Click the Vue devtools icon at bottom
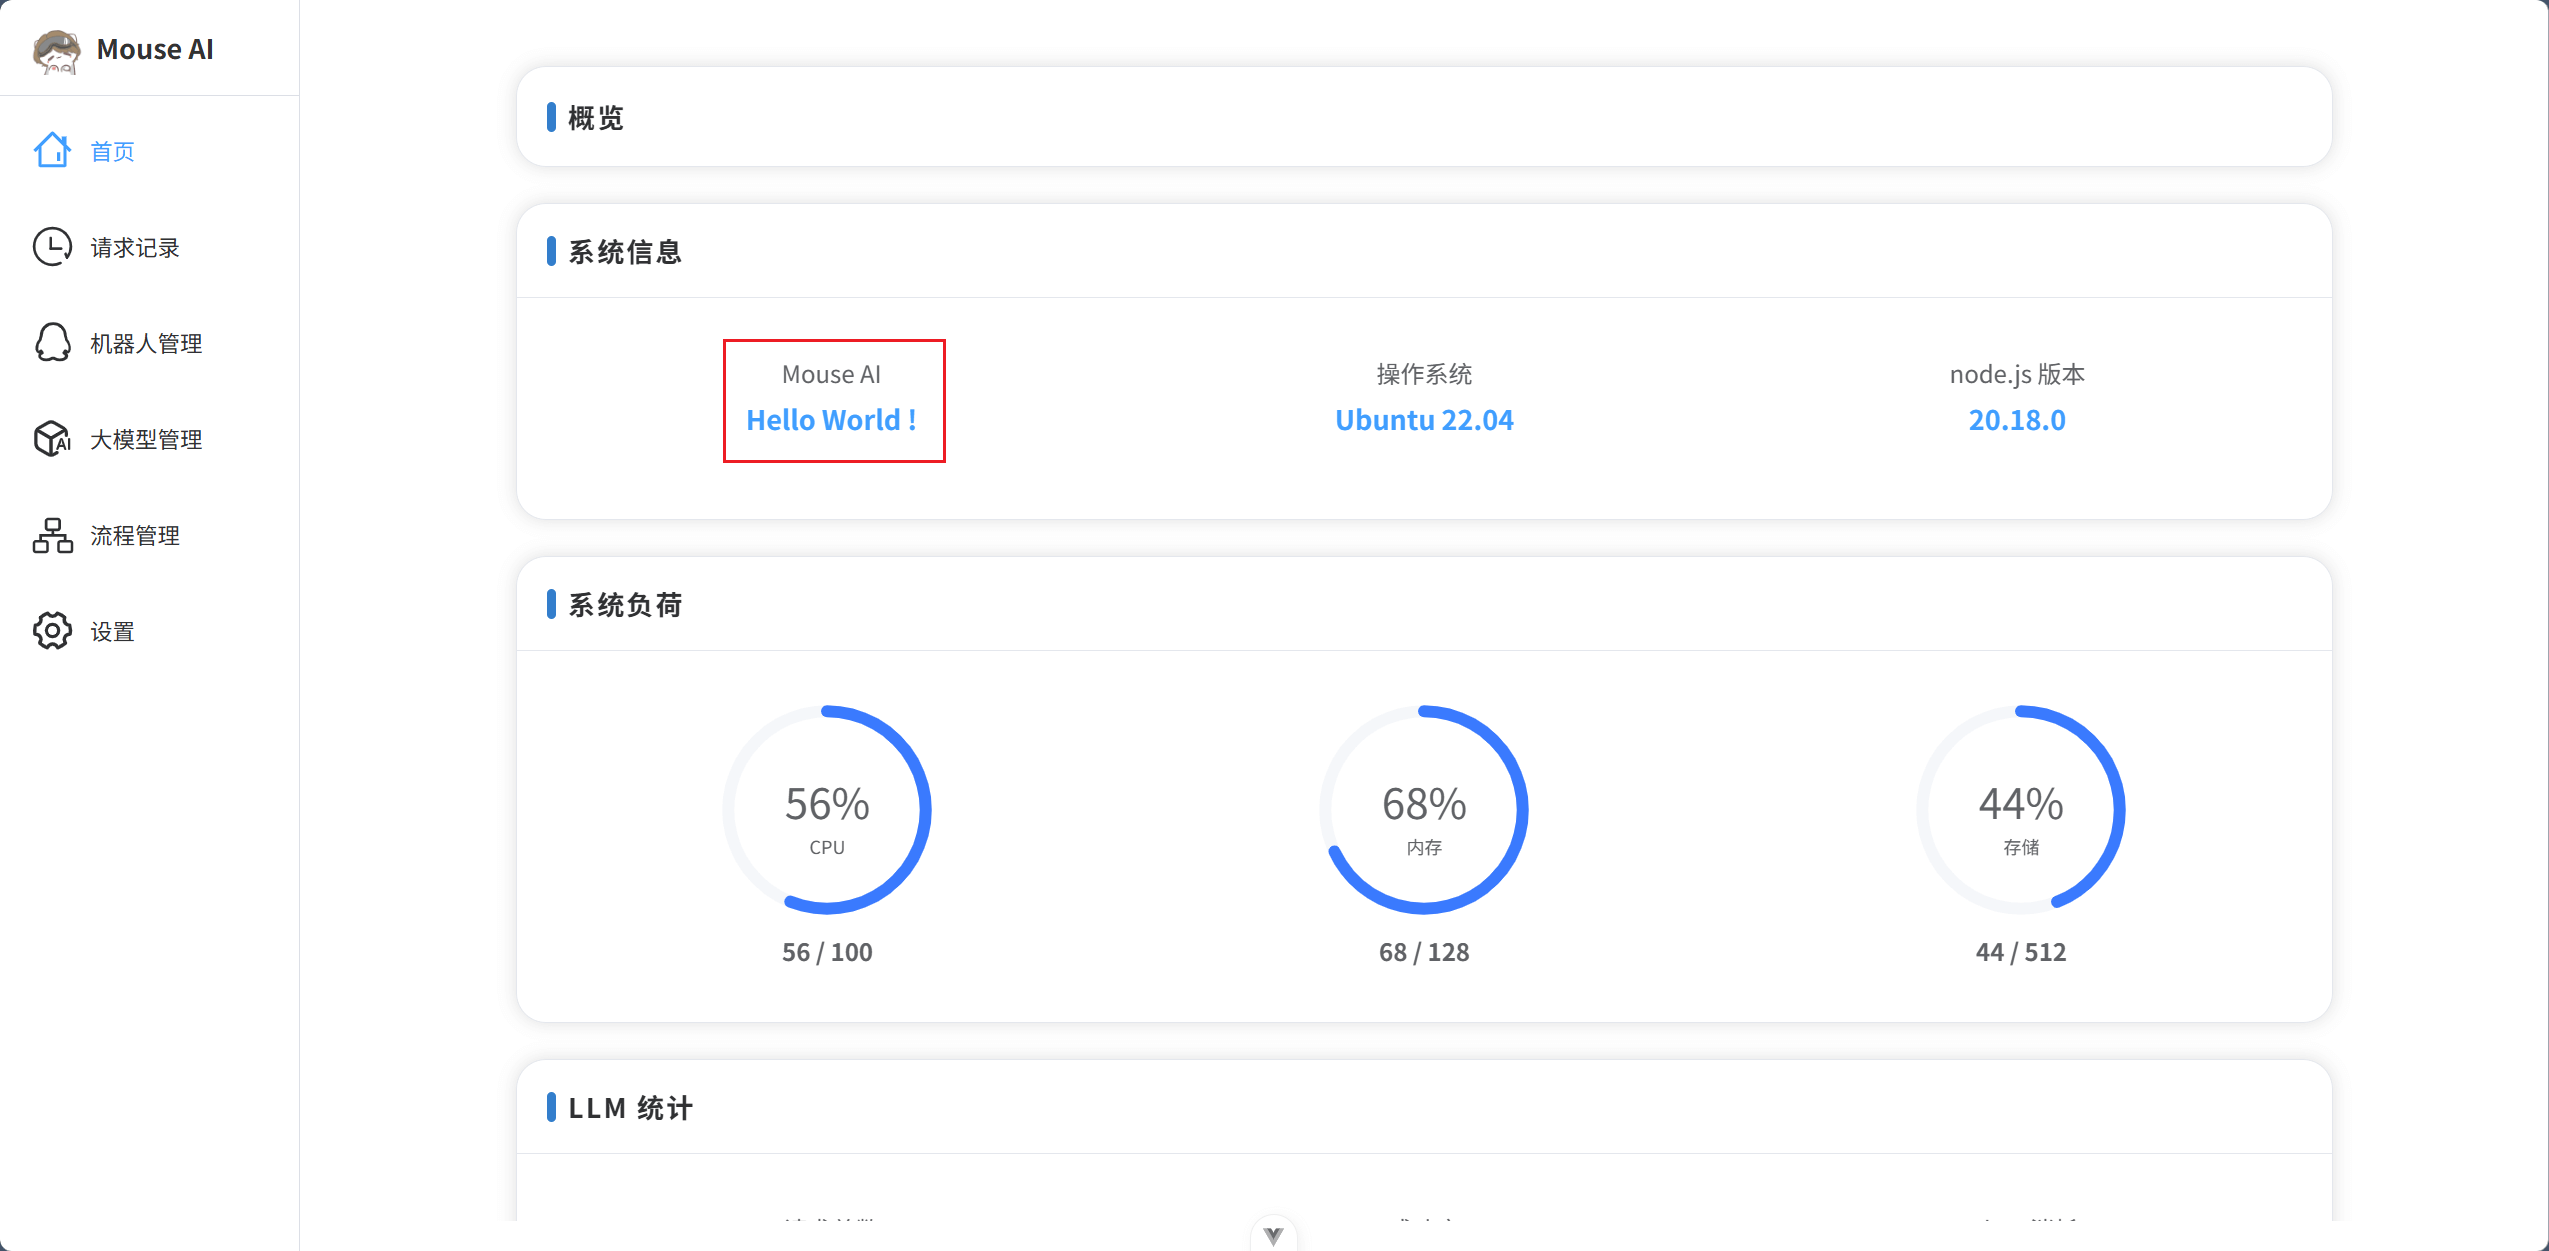This screenshot has height=1251, width=2549. coord(1273,1236)
